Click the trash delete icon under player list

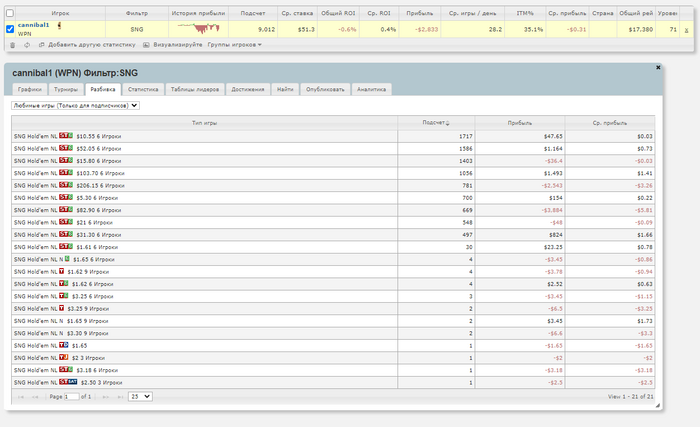11,45
